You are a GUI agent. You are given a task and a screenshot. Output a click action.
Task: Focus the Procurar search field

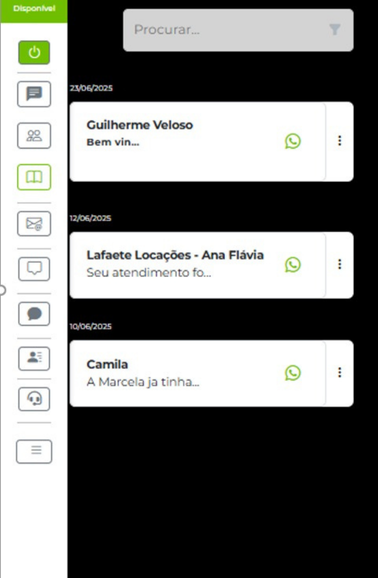coord(238,30)
